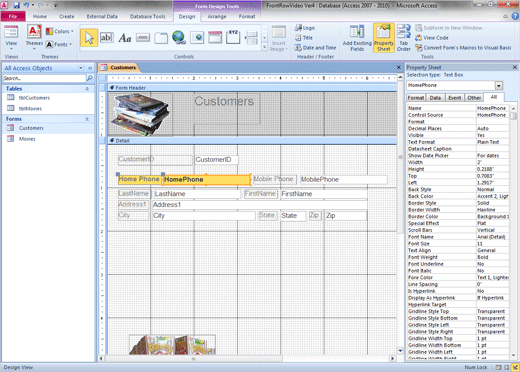Click the form selector box at ruler corner
This screenshot has width=520, height=372.
tap(103, 78)
